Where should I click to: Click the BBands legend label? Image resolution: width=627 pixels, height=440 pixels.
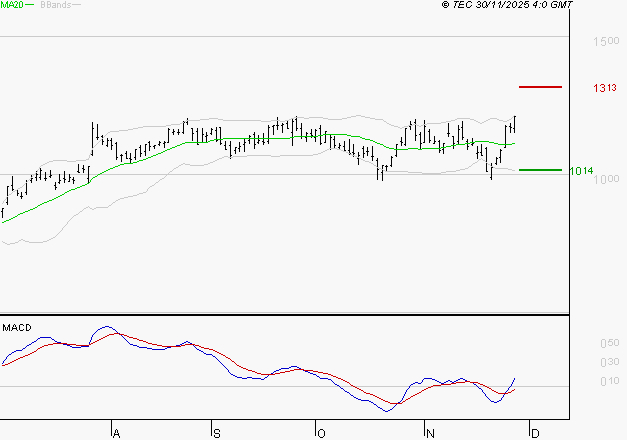click(x=56, y=5)
